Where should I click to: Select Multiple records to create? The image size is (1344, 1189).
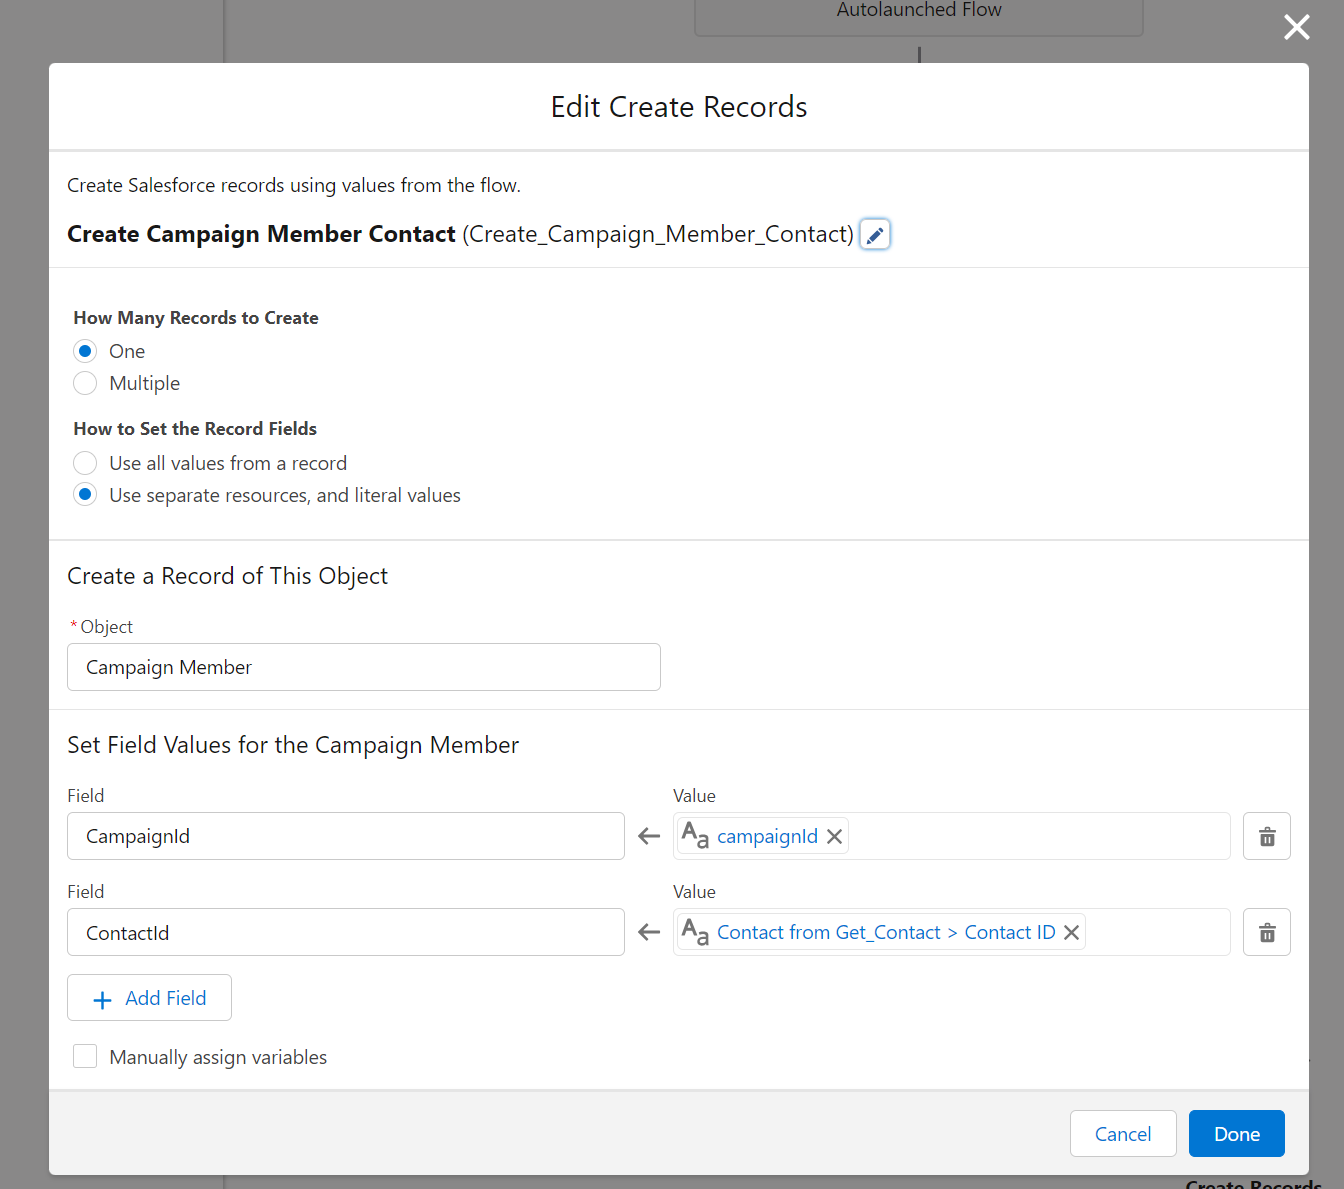coord(85,383)
